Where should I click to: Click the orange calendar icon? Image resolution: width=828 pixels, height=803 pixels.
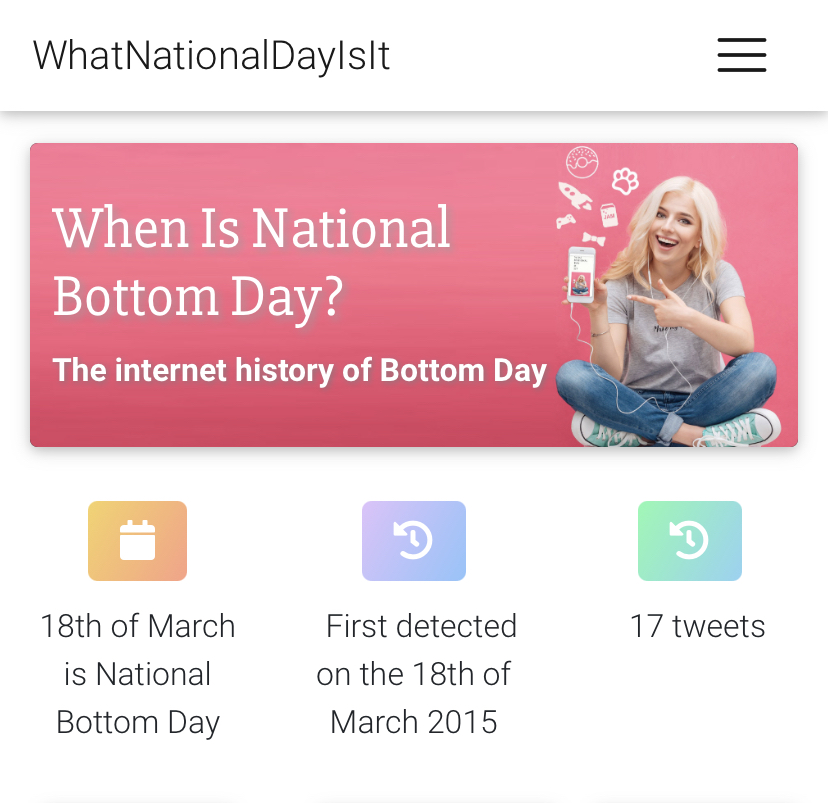coord(137,541)
